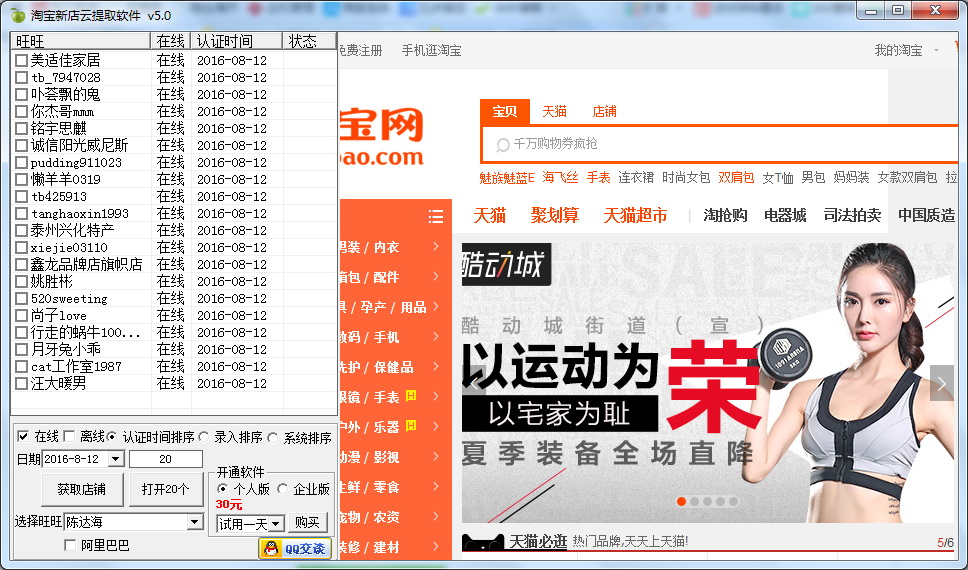The height and width of the screenshot is (570, 968).
Task: Open the 天猫必逛 link
Action: coord(538,542)
